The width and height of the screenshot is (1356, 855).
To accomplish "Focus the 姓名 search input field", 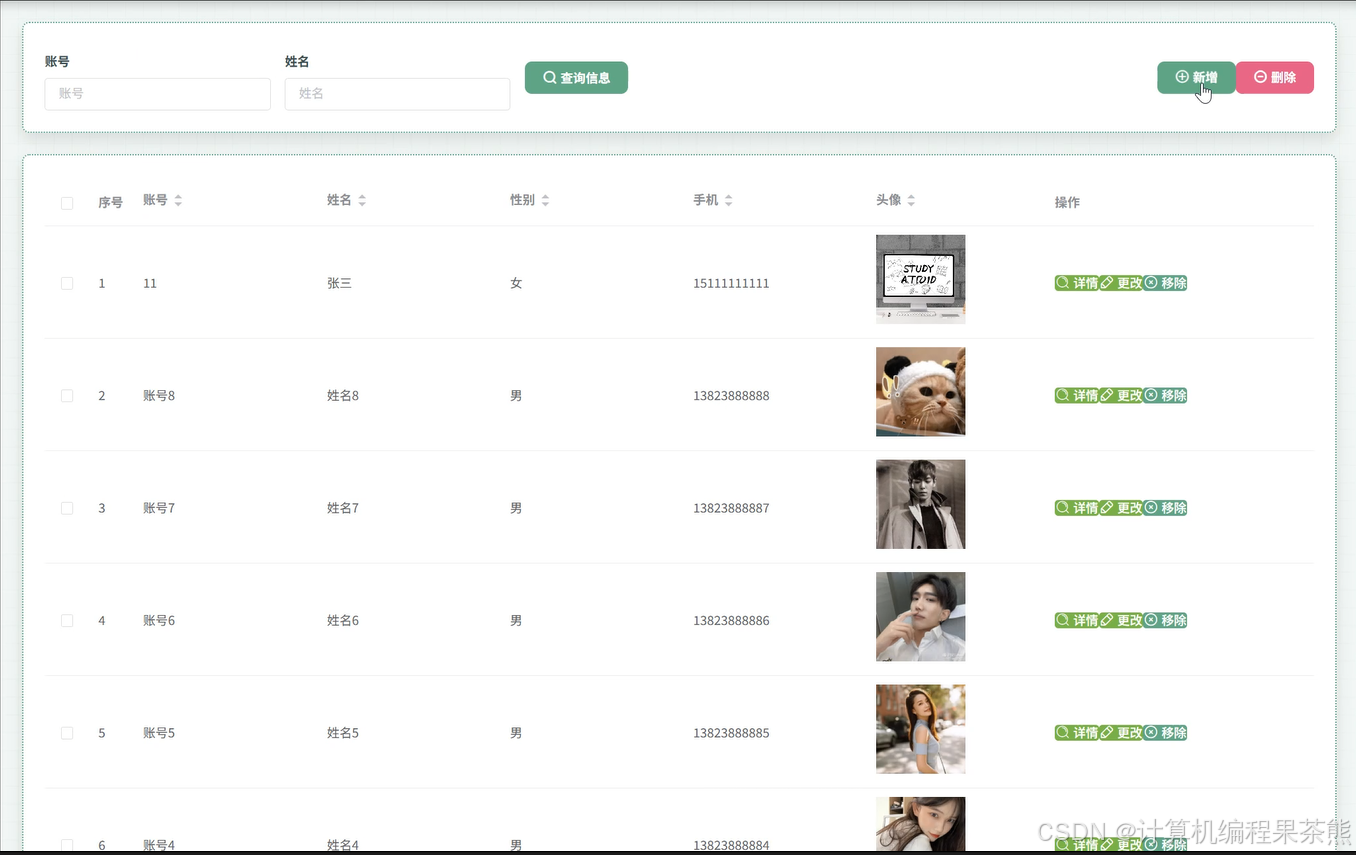I will pos(398,94).
